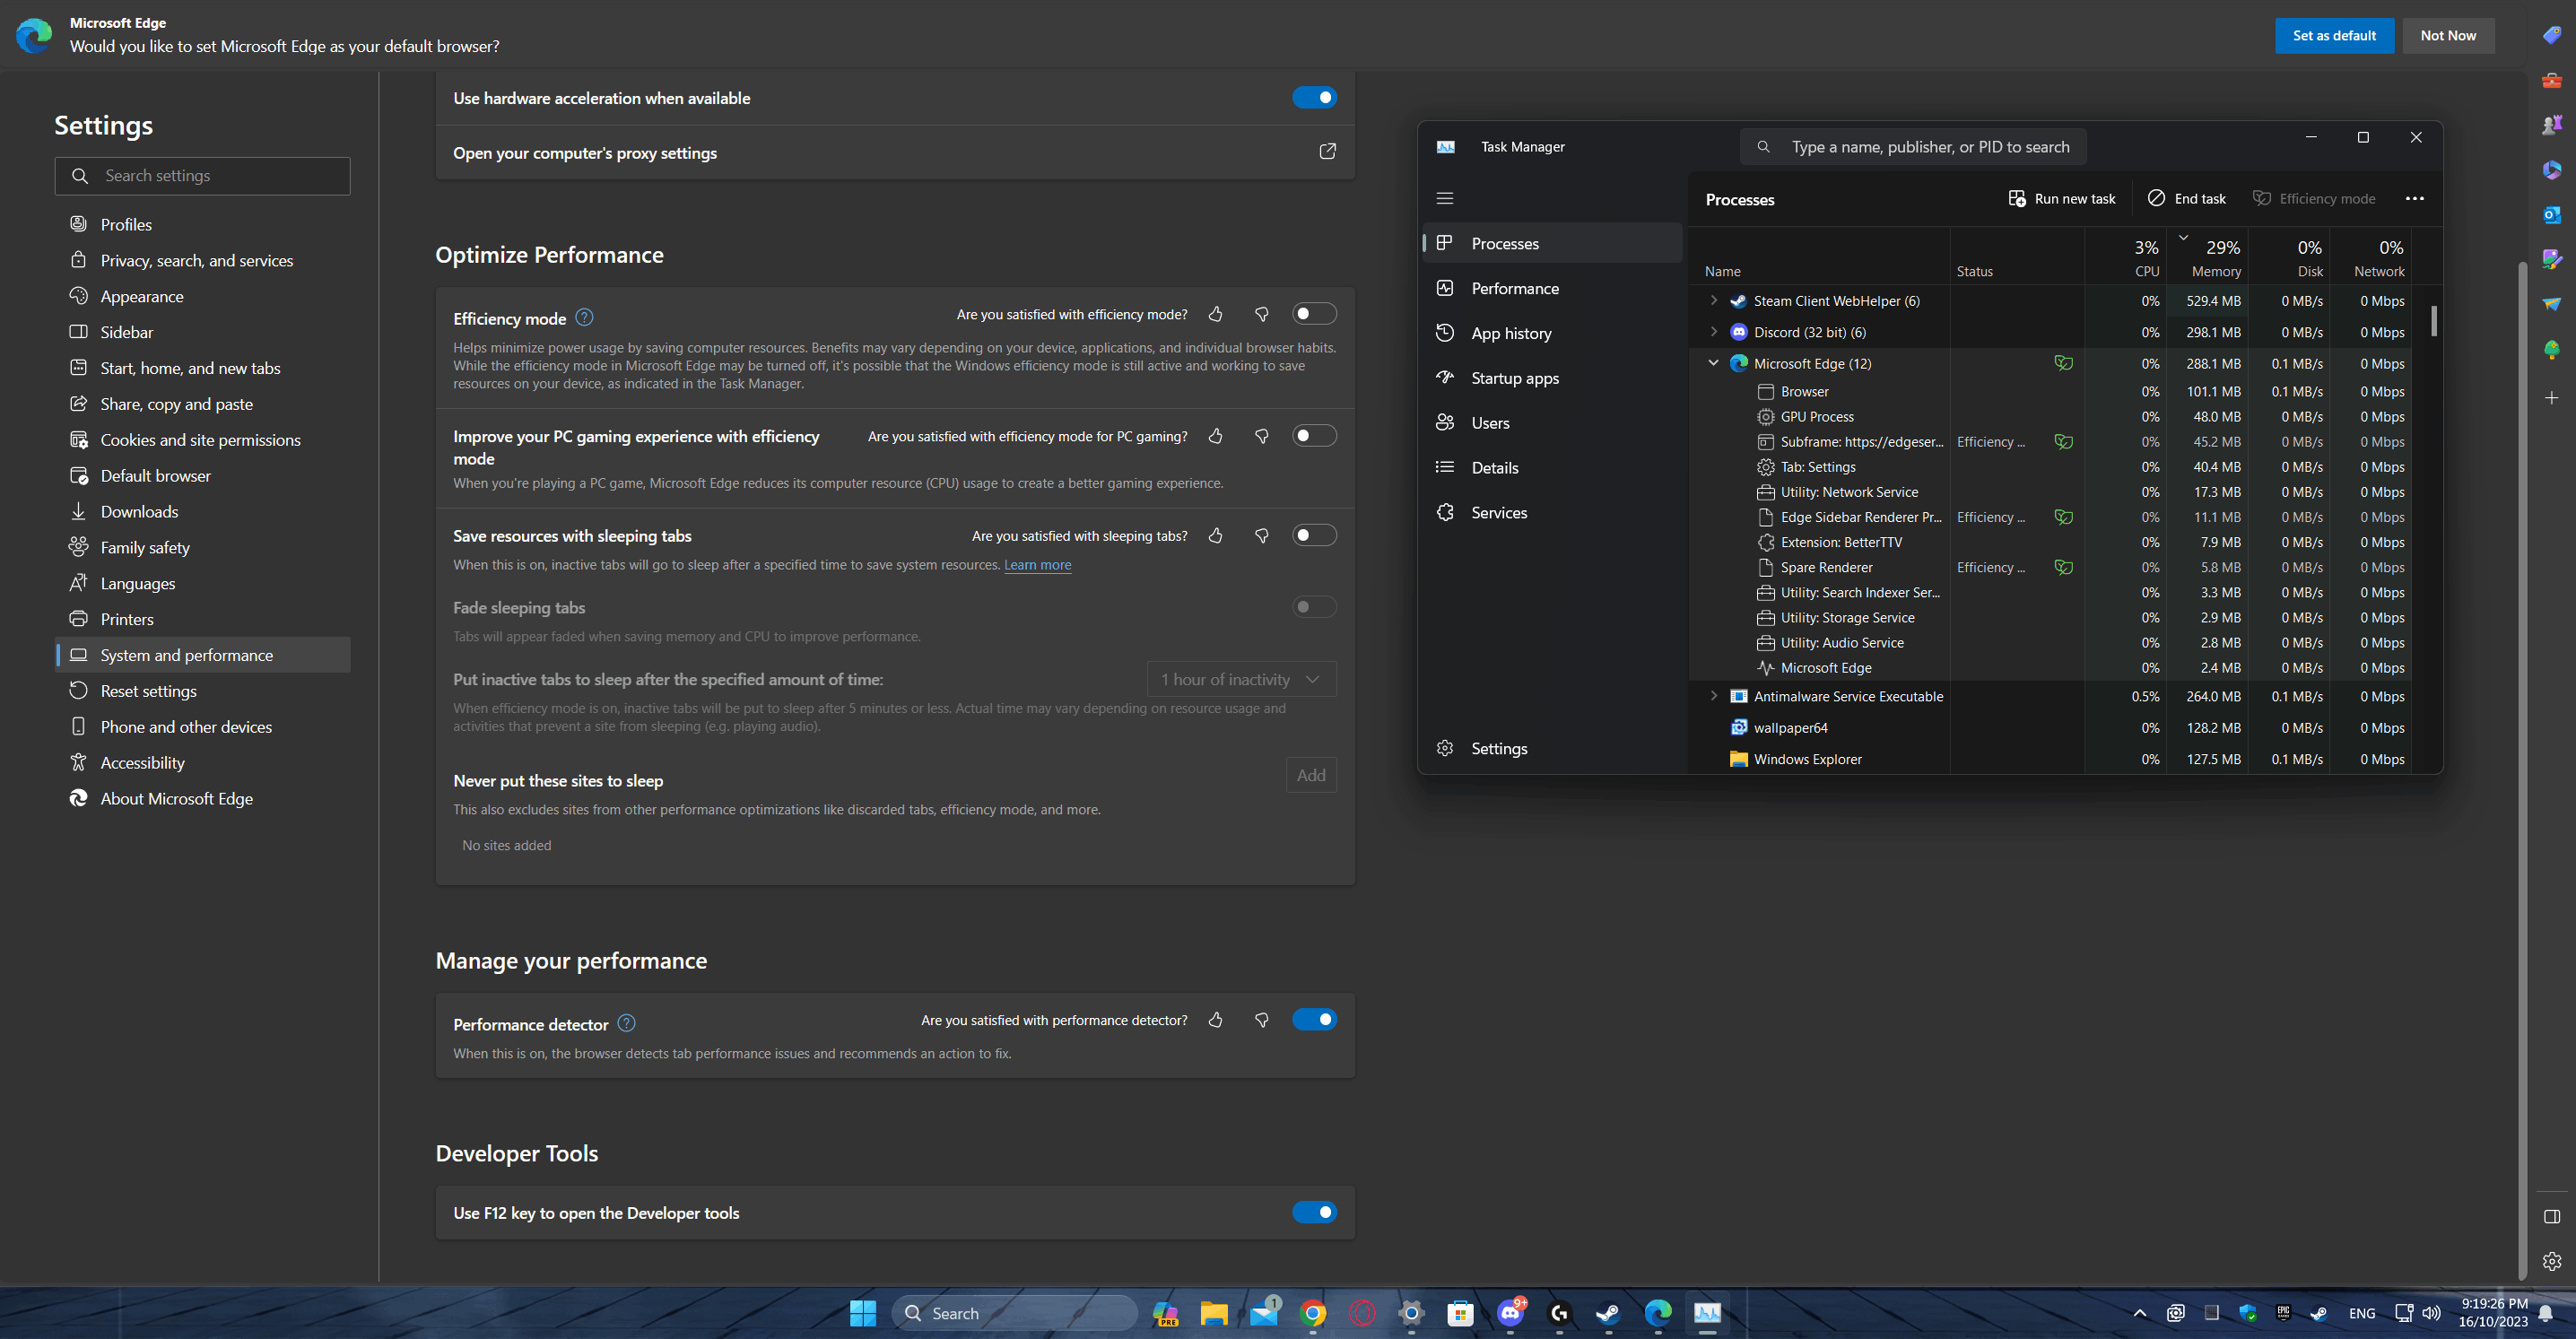Click thumbs up for performance detector feedback

point(1215,1020)
